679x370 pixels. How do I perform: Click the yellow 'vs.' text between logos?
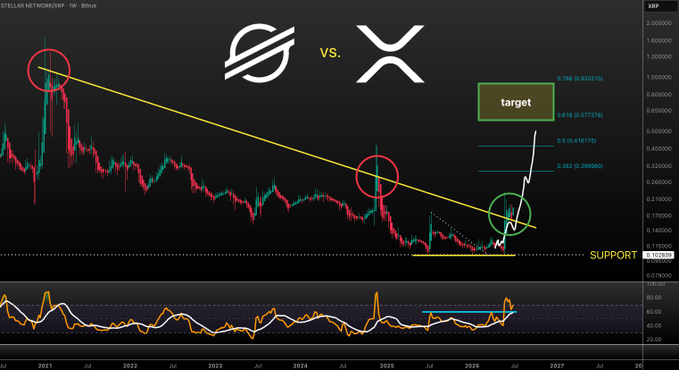point(330,53)
